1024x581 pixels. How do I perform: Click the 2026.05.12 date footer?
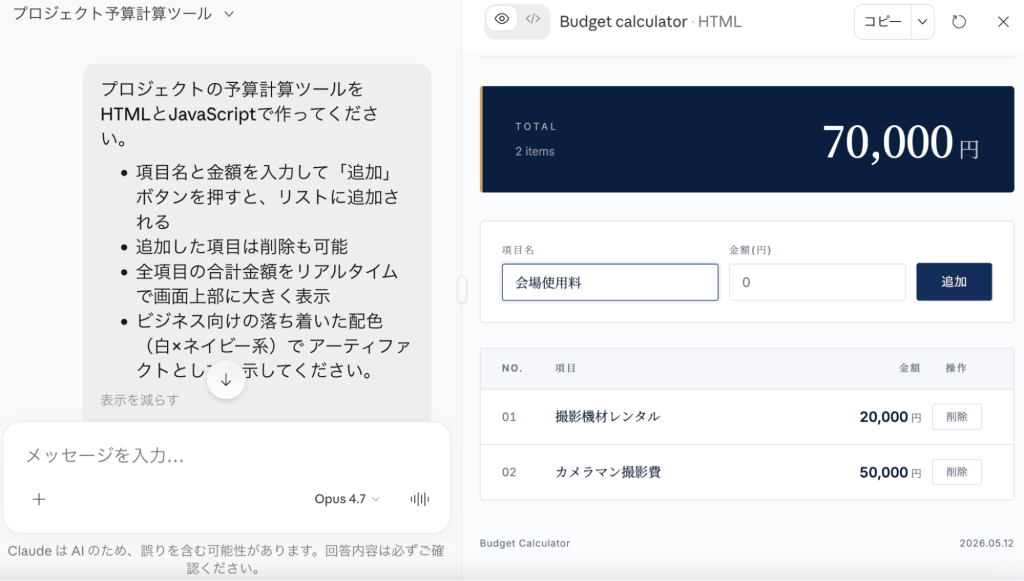pos(986,543)
